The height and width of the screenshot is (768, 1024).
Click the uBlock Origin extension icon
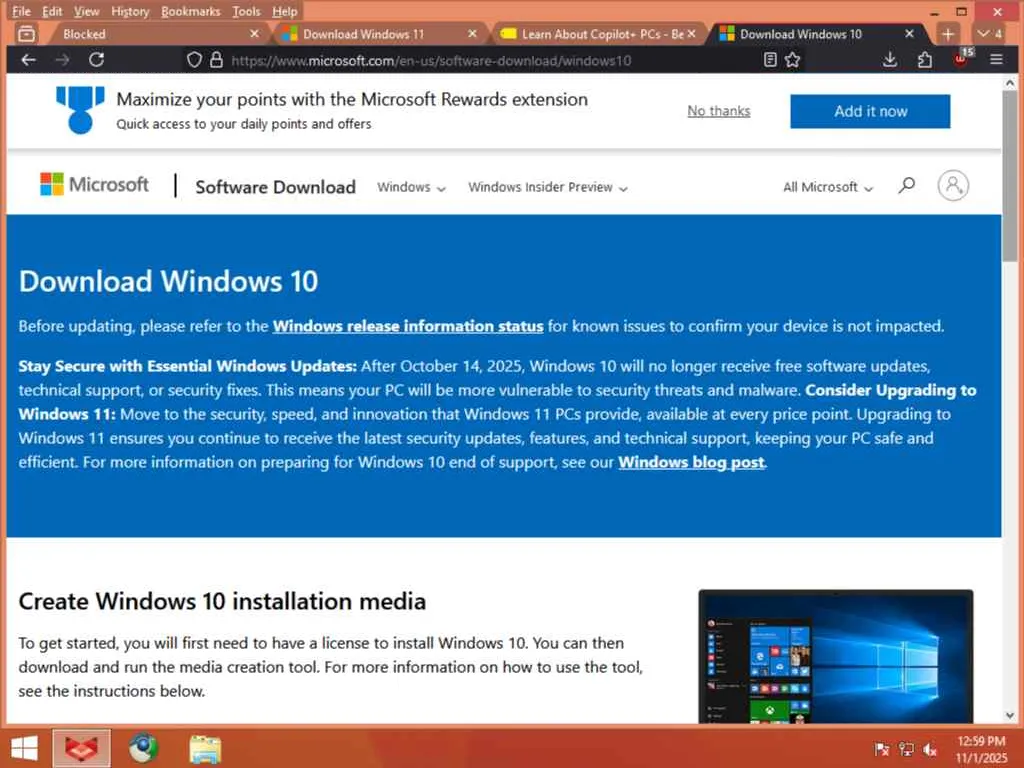[961, 59]
